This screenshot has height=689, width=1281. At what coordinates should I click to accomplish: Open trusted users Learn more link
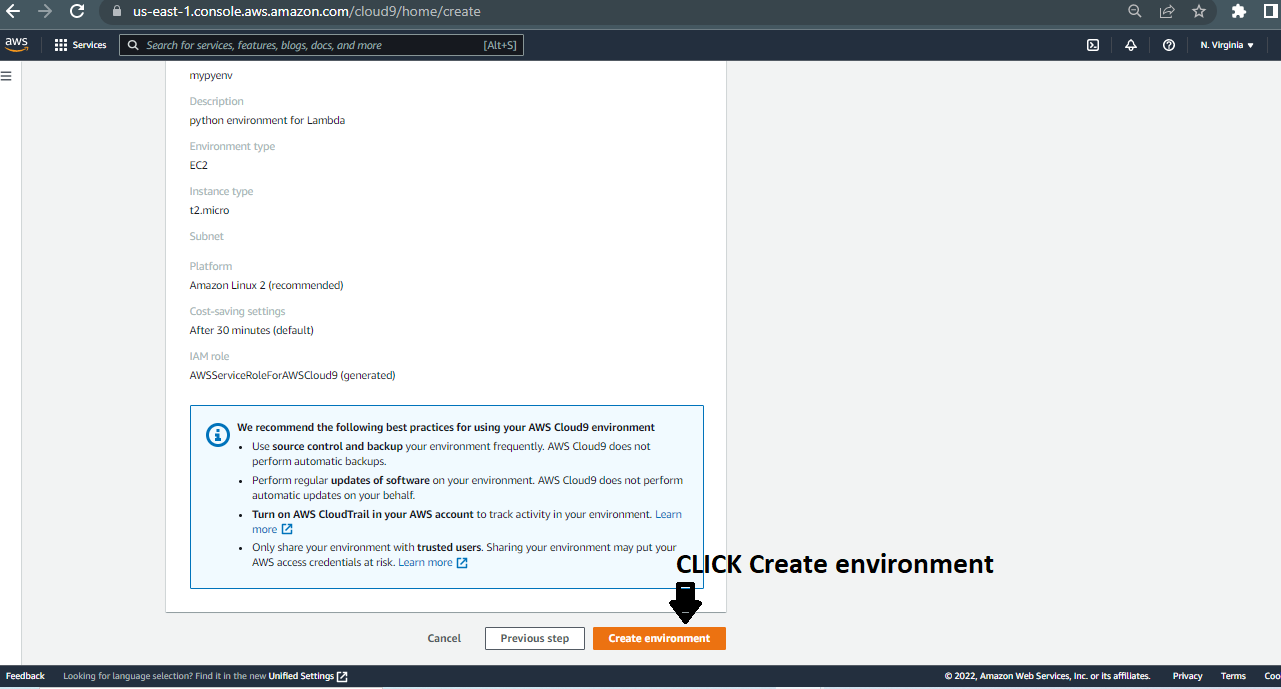click(425, 562)
